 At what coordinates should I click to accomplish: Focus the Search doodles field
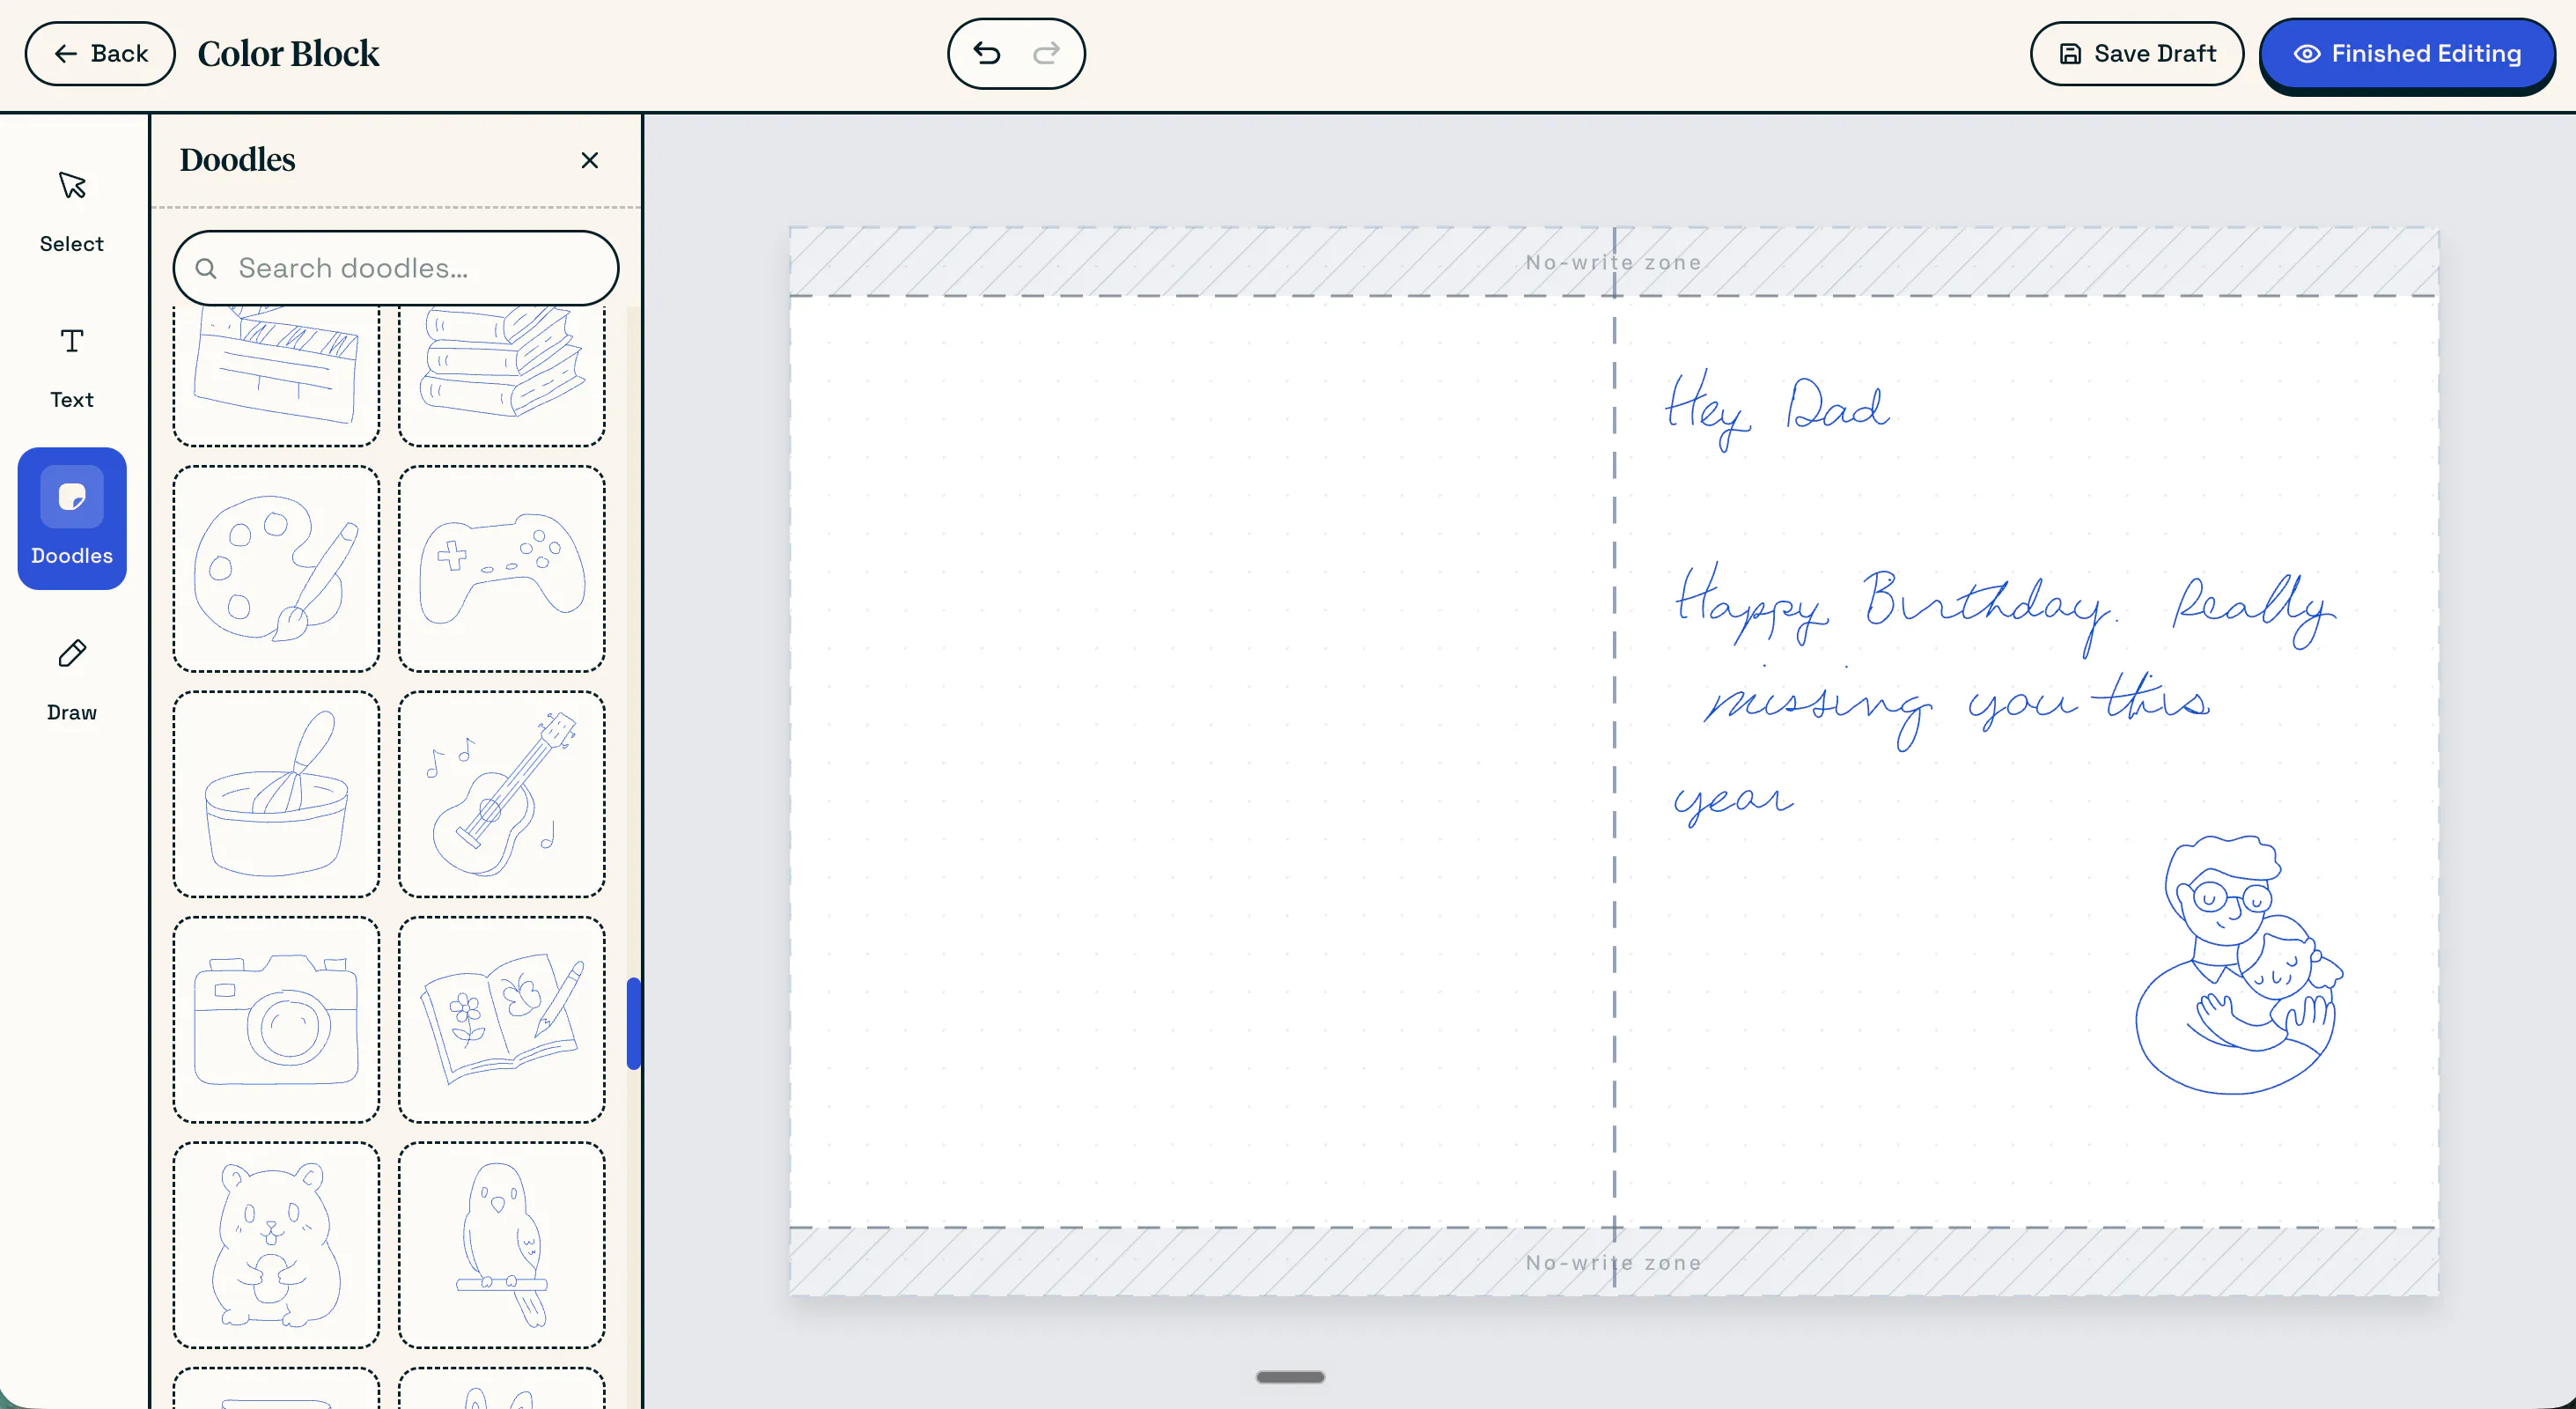[x=396, y=268]
